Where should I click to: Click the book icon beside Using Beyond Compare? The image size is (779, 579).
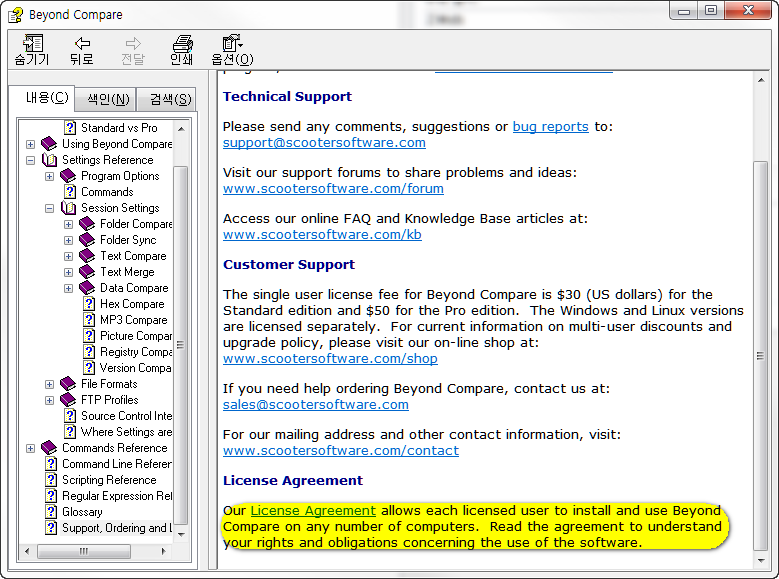coord(49,144)
